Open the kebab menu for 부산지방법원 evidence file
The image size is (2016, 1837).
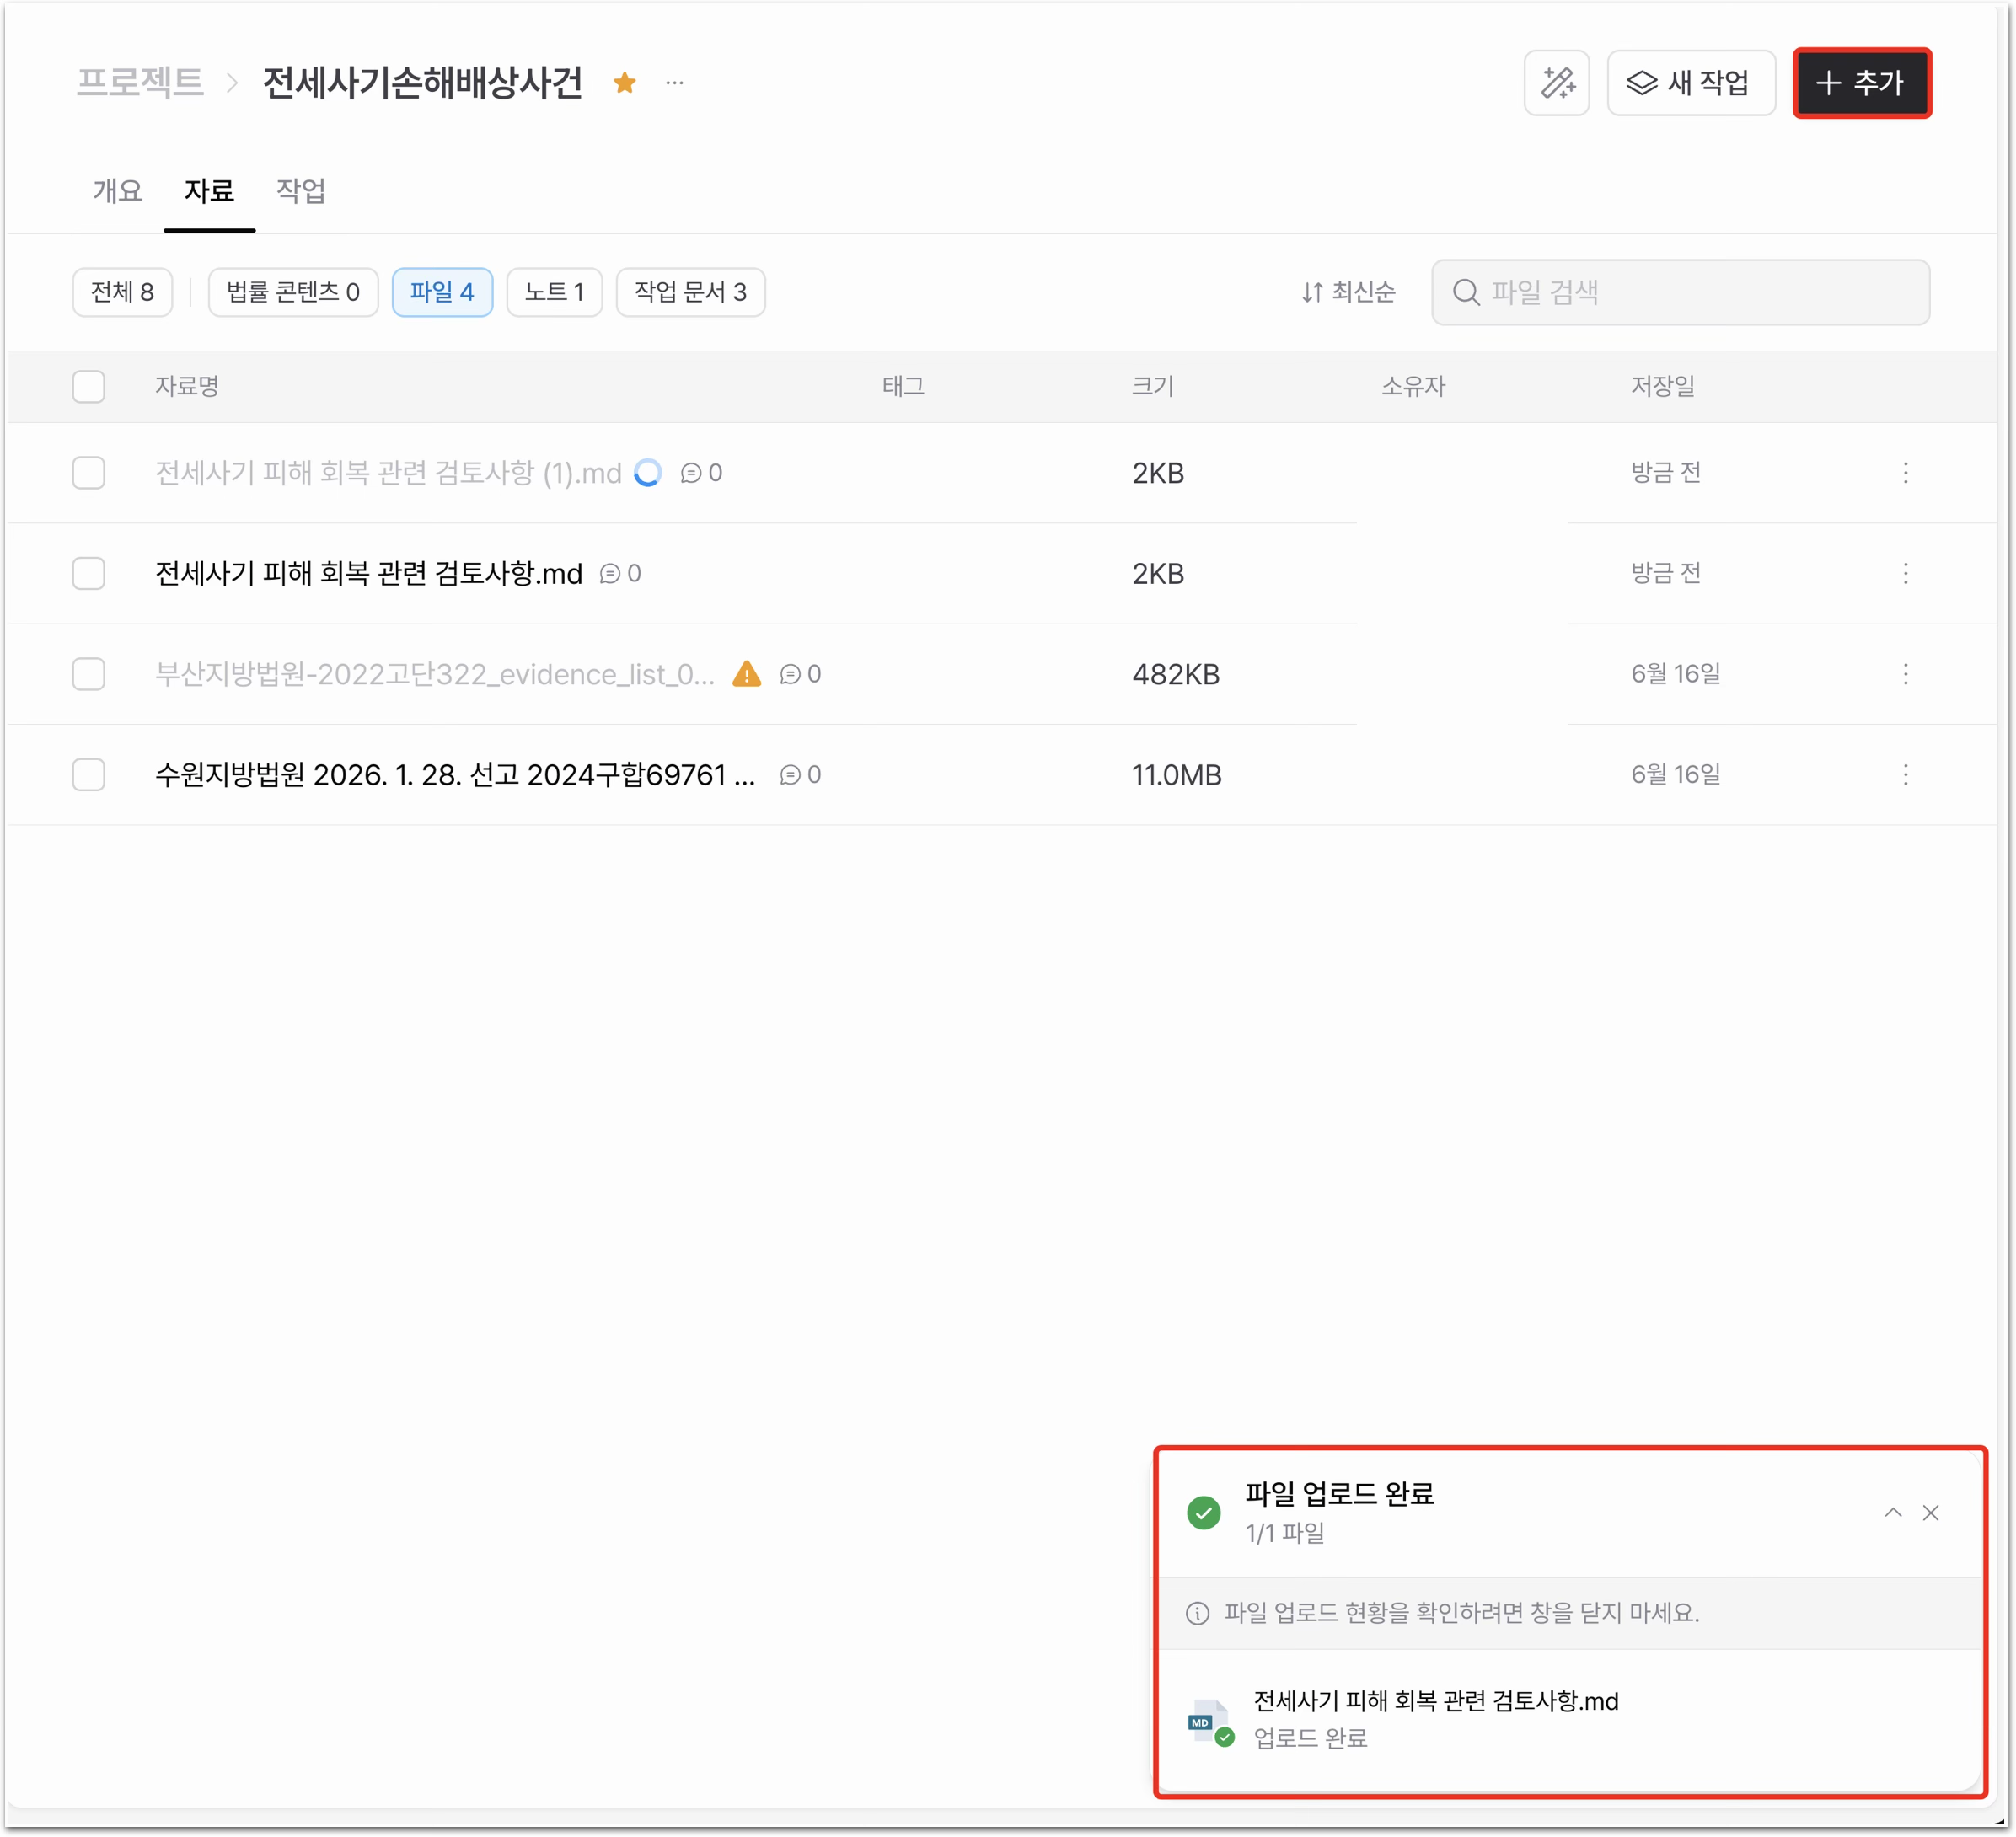[1905, 674]
